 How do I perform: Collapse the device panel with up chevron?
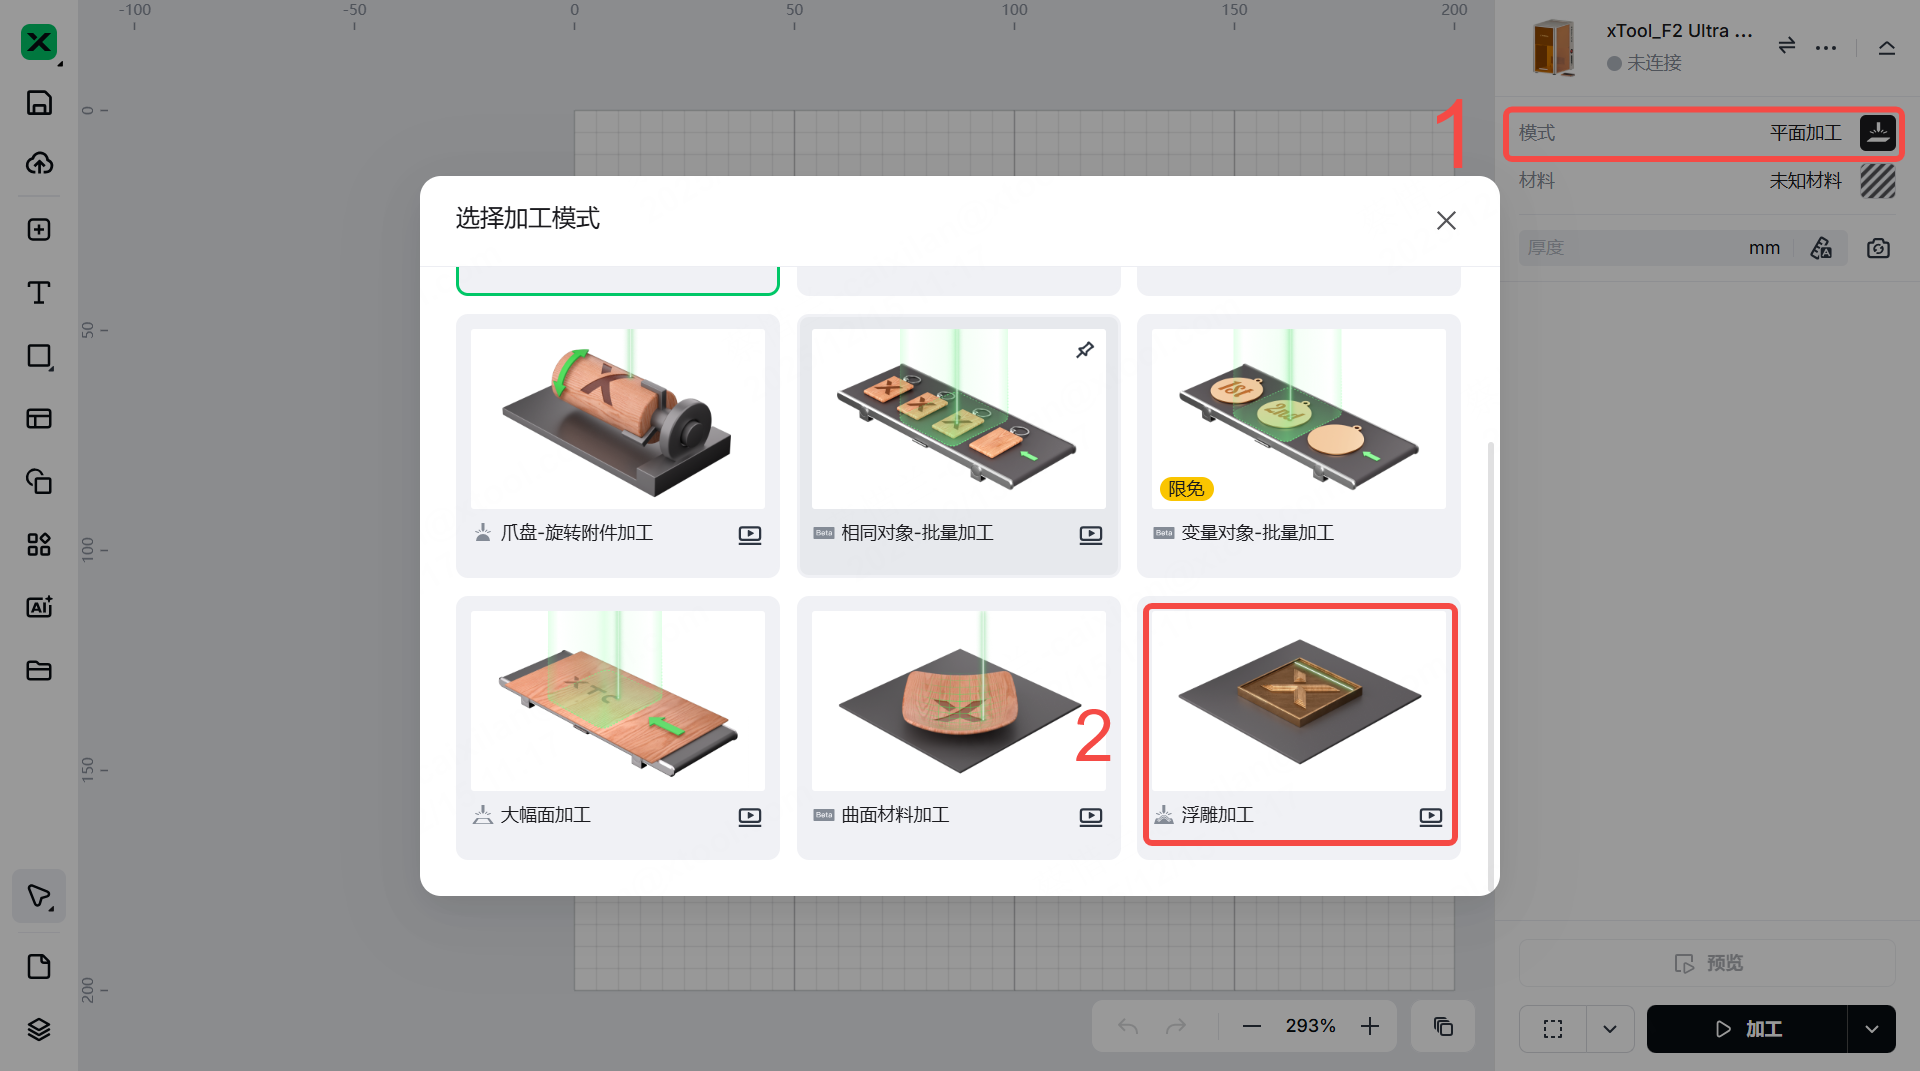(x=1887, y=47)
